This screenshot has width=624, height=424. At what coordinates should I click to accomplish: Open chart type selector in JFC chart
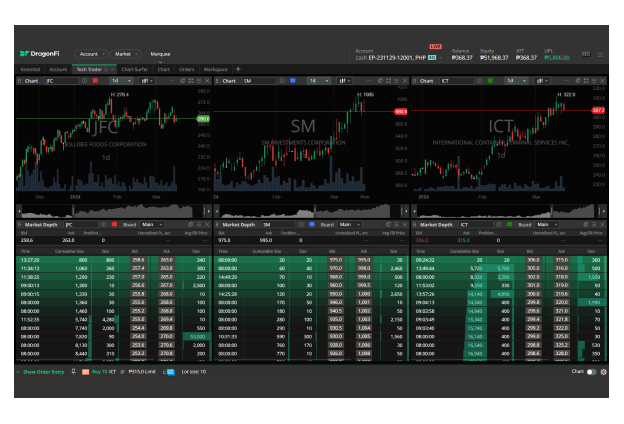[x=148, y=81]
